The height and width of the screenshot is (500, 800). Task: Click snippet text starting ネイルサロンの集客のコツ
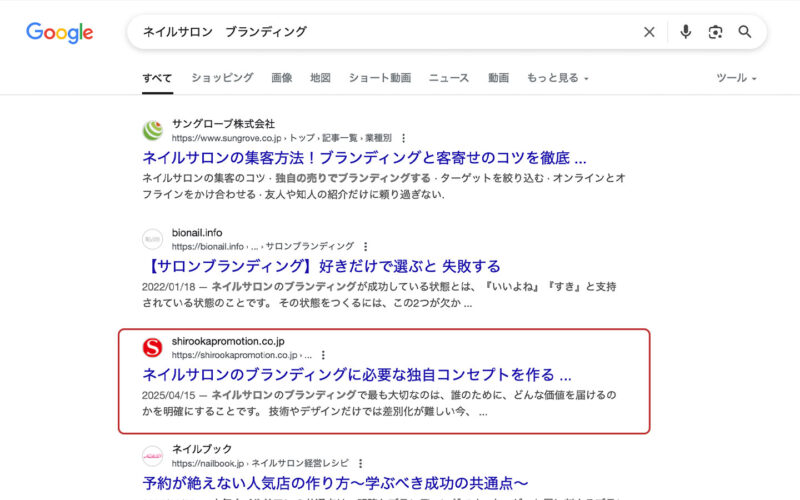coord(384,186)
